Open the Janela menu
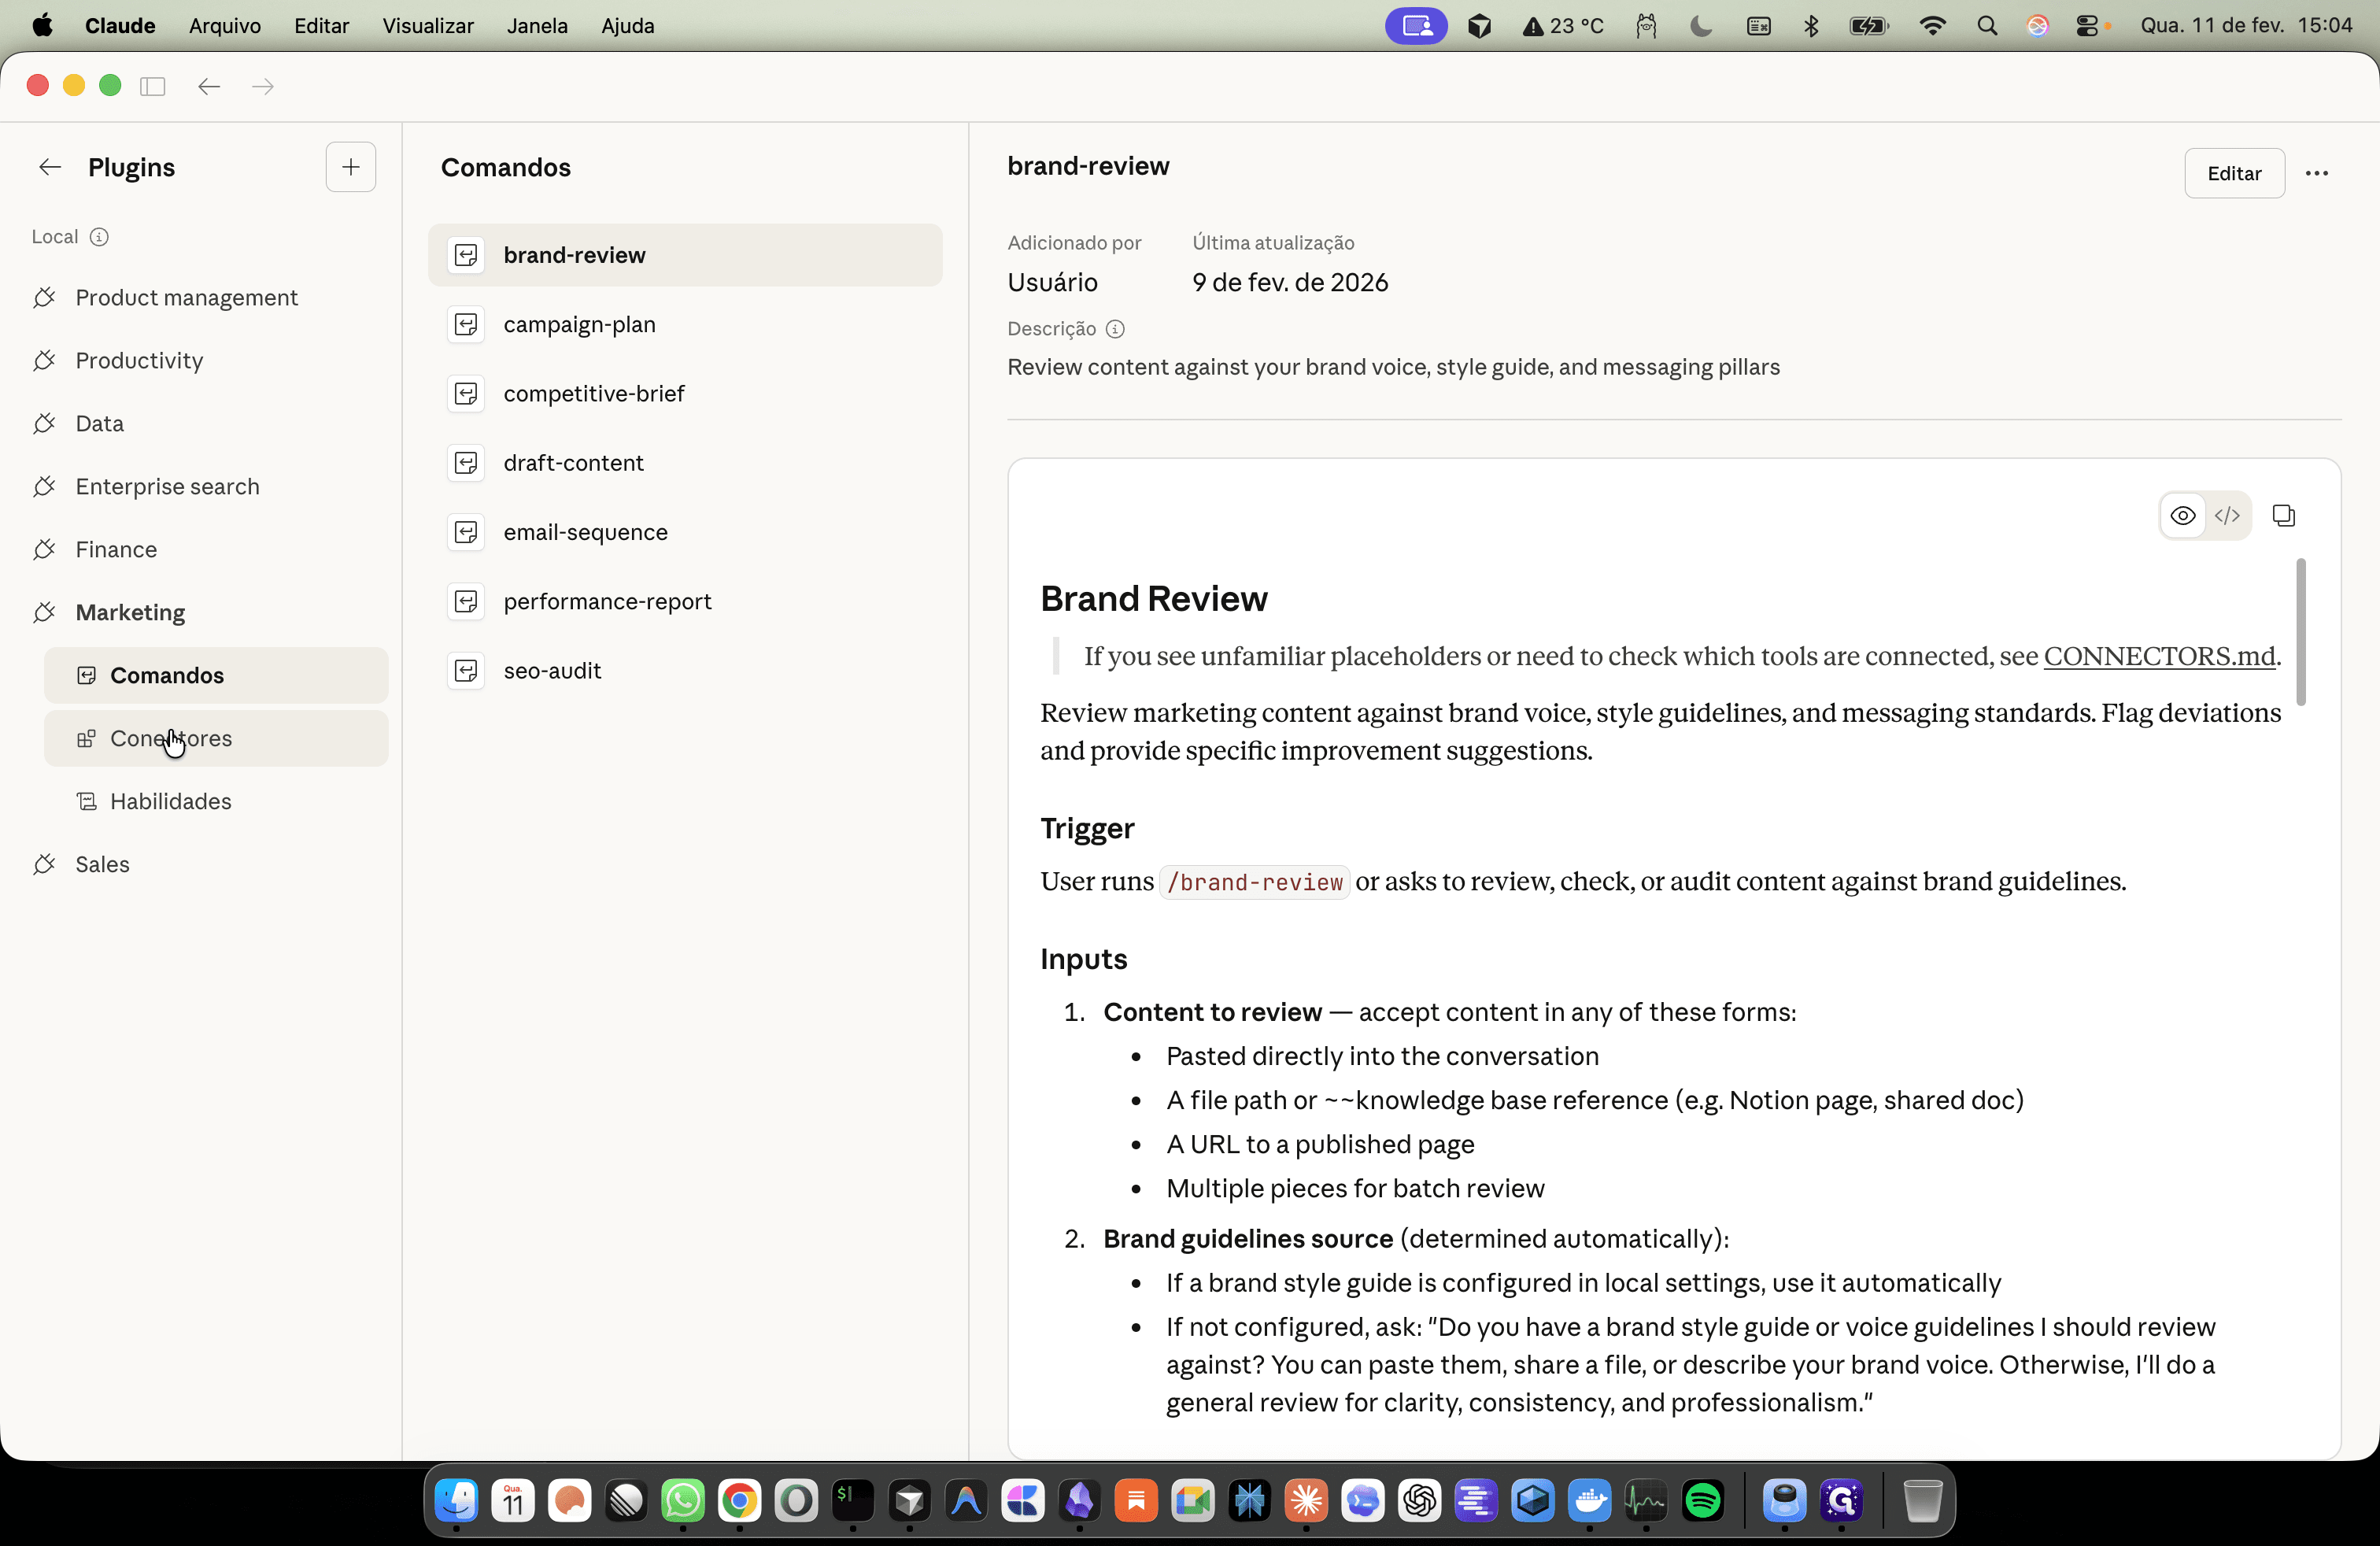This screenshot has width=2380, height=1546. 537,25
